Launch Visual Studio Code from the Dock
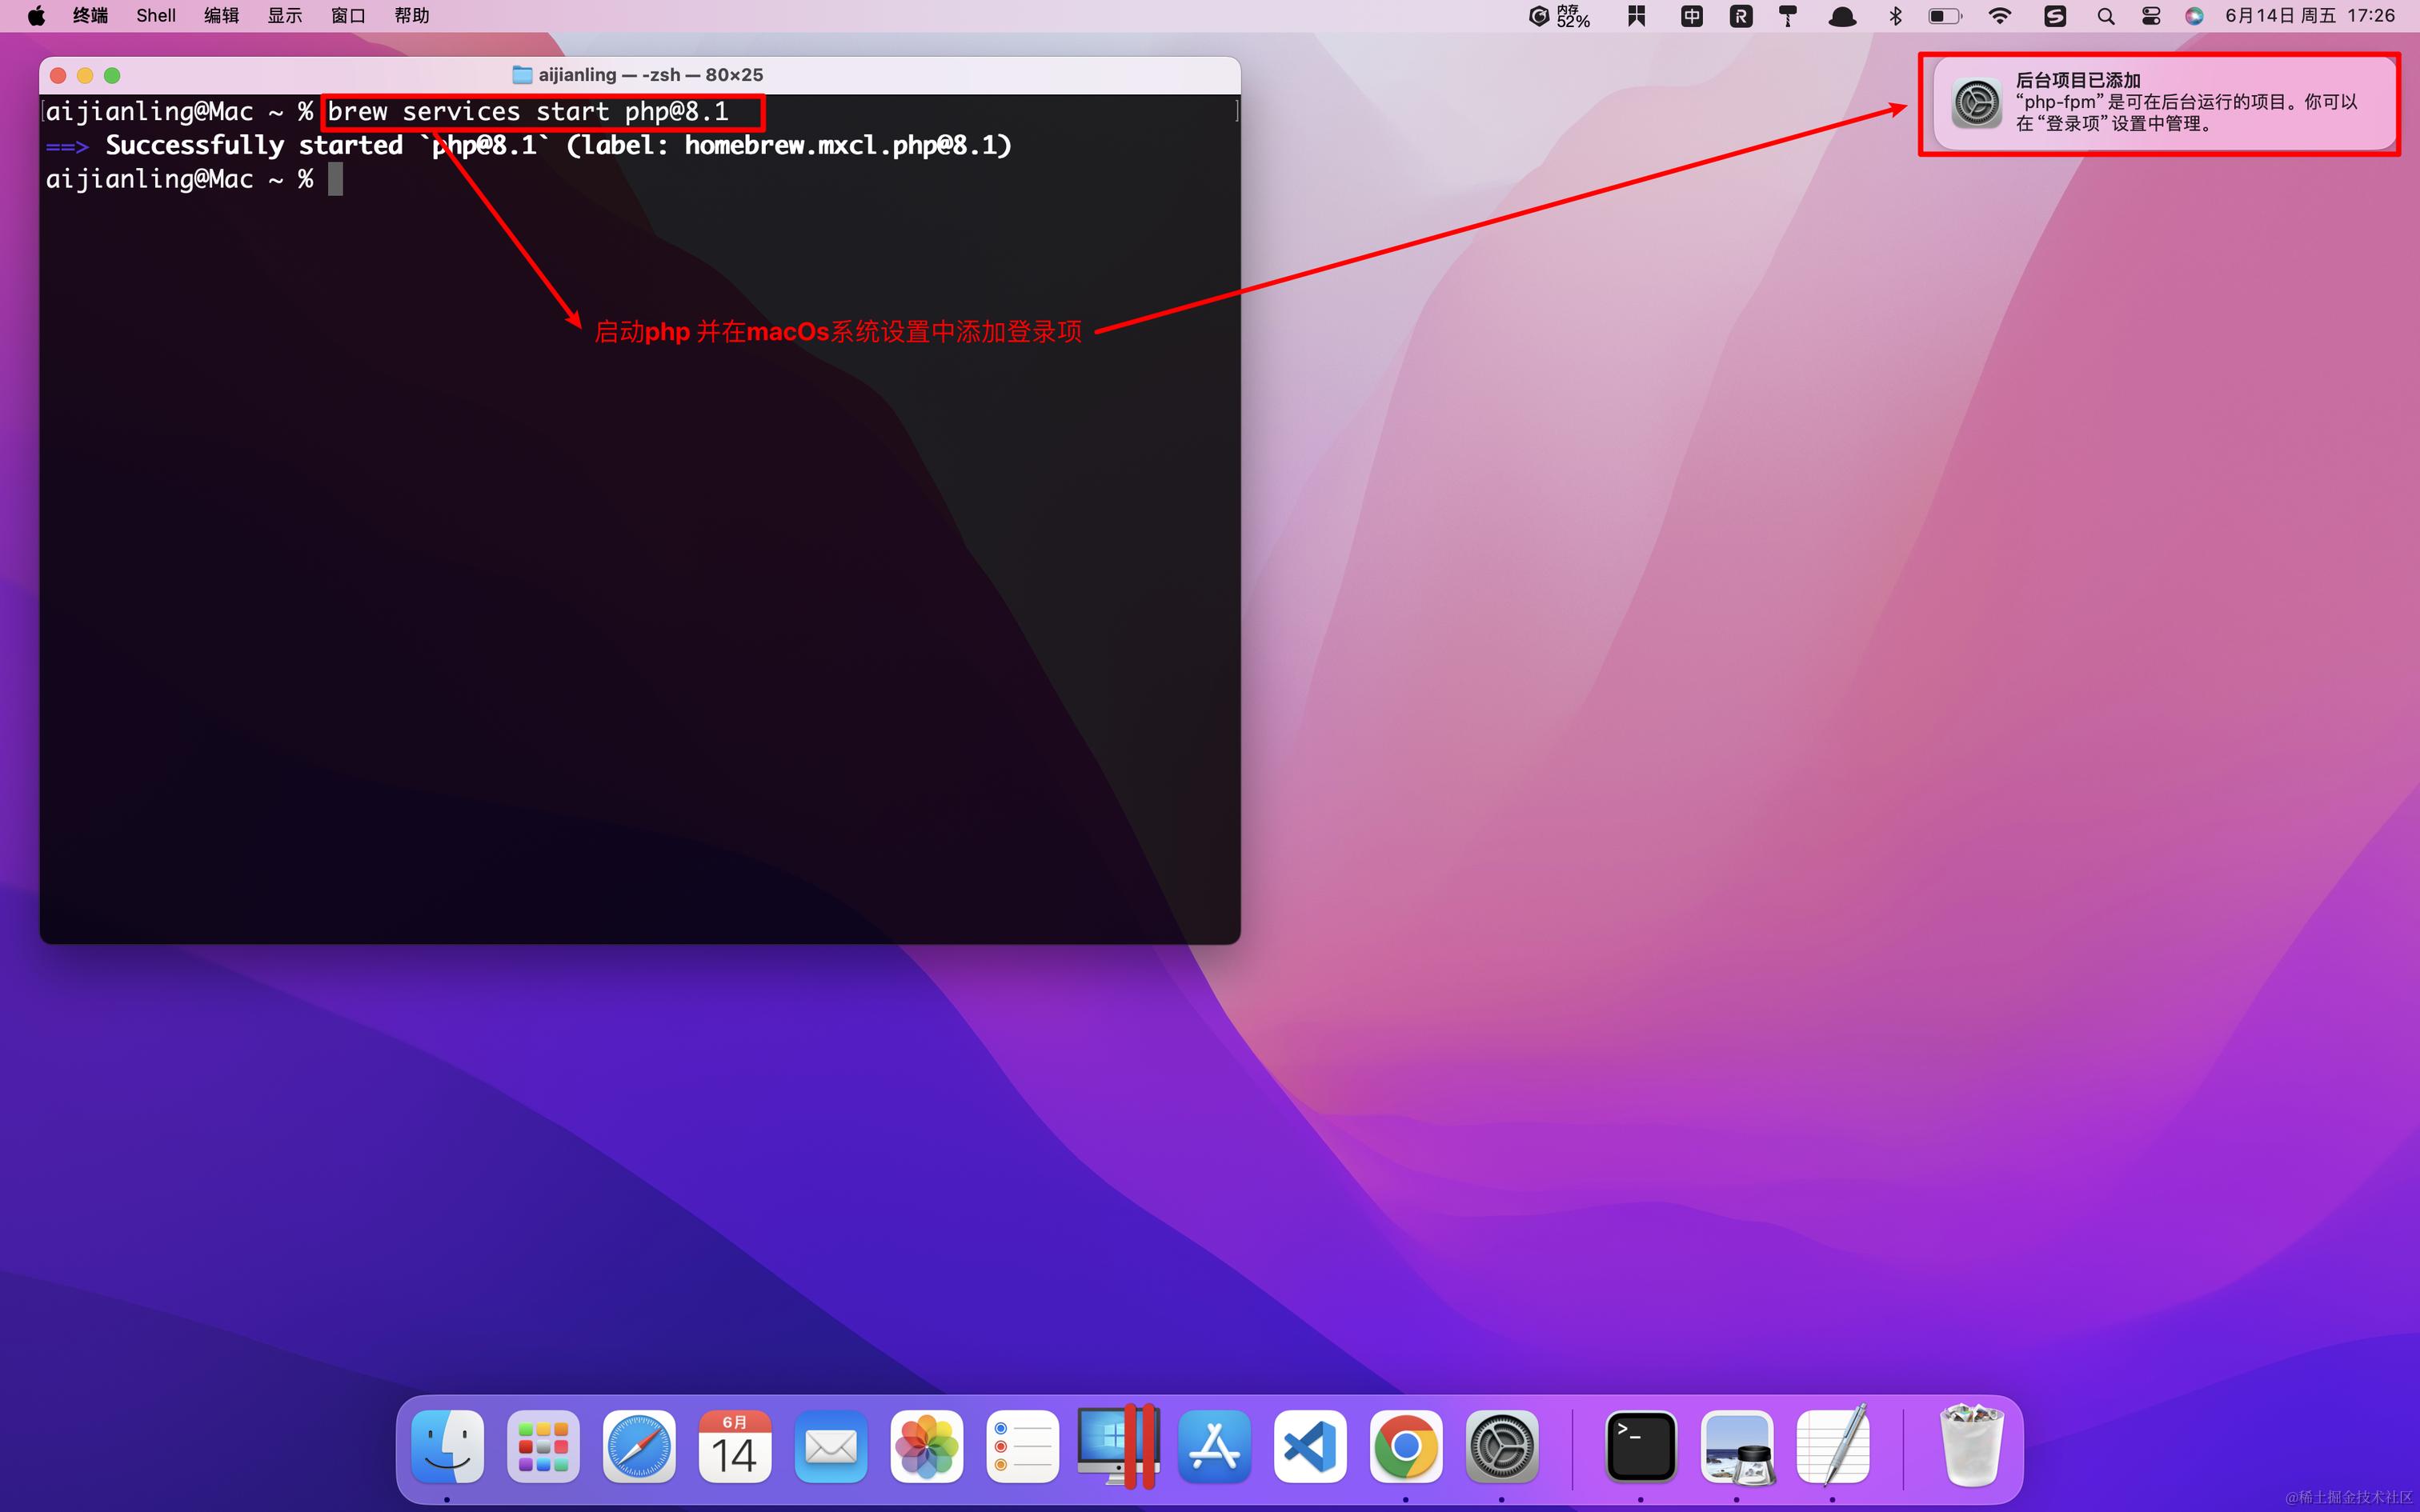The width and height of the screenshot is (2420, 1512). (x=1311, y=1446)
